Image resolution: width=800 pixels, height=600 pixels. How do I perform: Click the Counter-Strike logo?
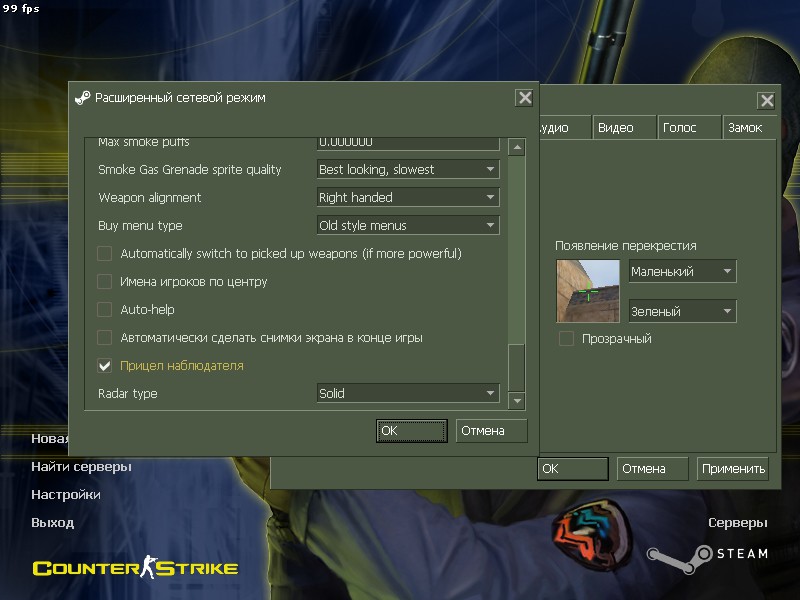pyautogui.click(x=135, y=567)
